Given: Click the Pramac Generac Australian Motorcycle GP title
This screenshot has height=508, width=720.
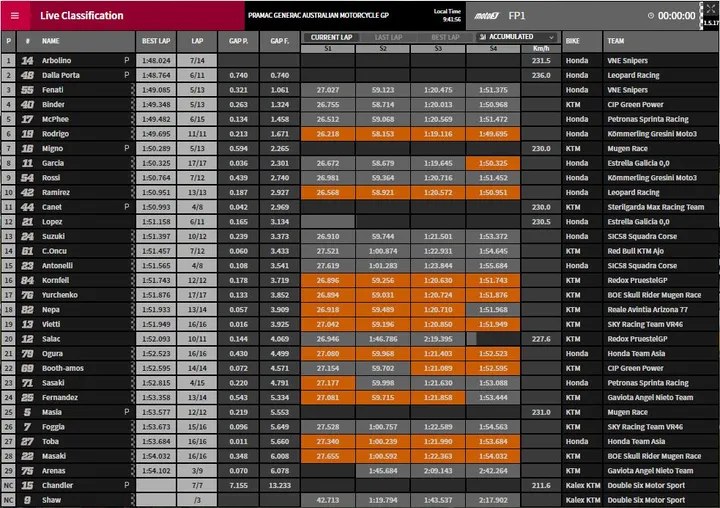Looking at the screenshot, I should 318,15.
